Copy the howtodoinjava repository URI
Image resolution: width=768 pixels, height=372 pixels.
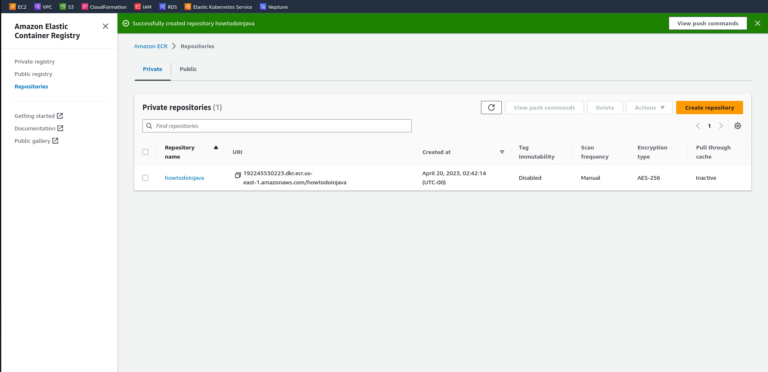(238, 175)
